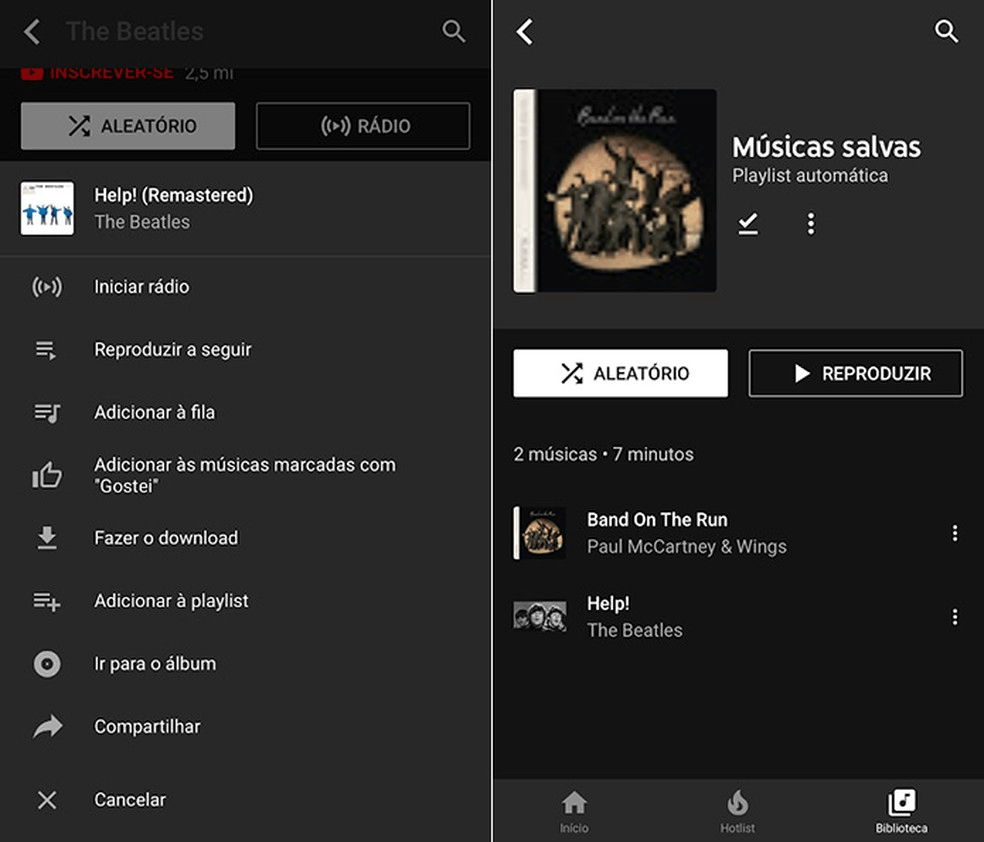
Task: Tap Adicionar à fila icon
Action: [46, 412]
